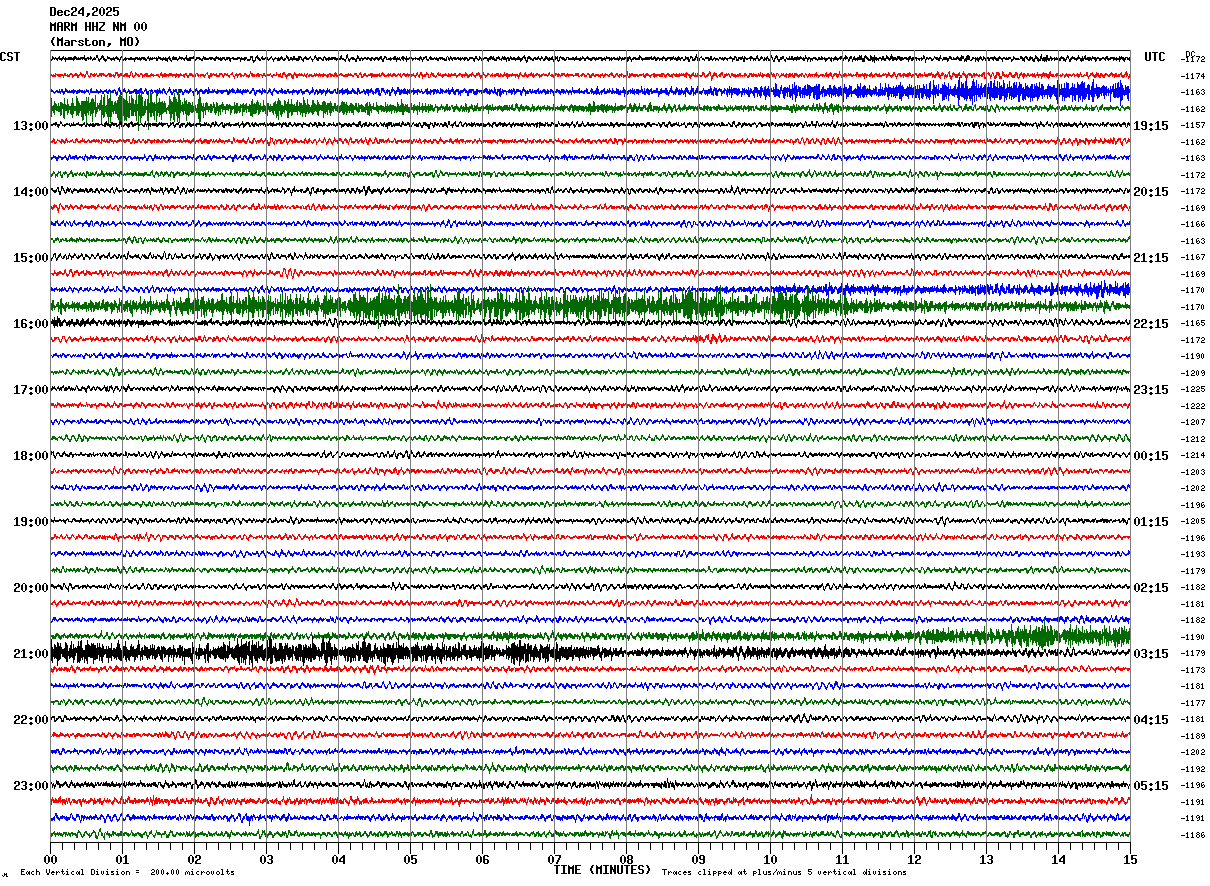Click the MARM HHZ NM 00 station label
Screen dimensions: 1210x886
99,27
